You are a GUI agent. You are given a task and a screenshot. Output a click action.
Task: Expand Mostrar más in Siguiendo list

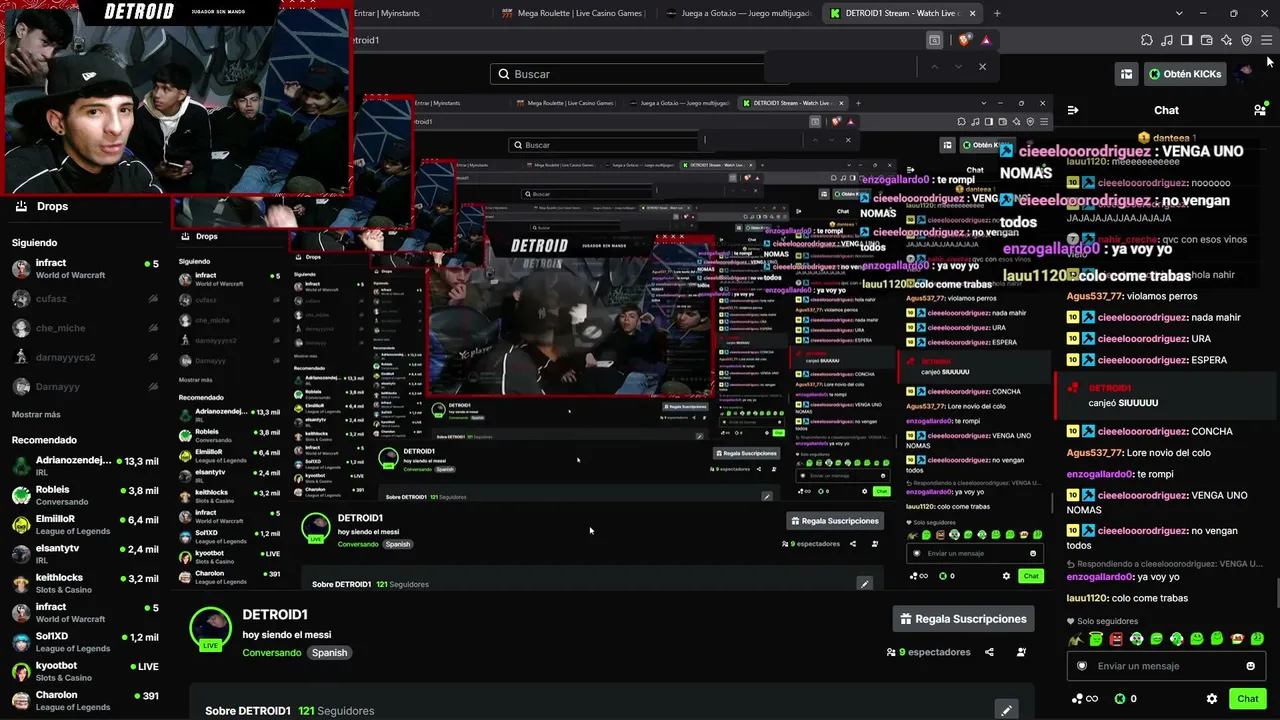coord(36,414)
